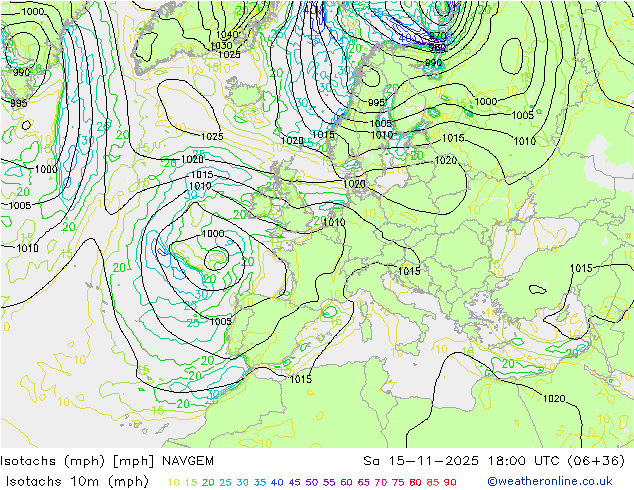
Task: Click the 1030 isobar label
Action: [x=221, y=46]
